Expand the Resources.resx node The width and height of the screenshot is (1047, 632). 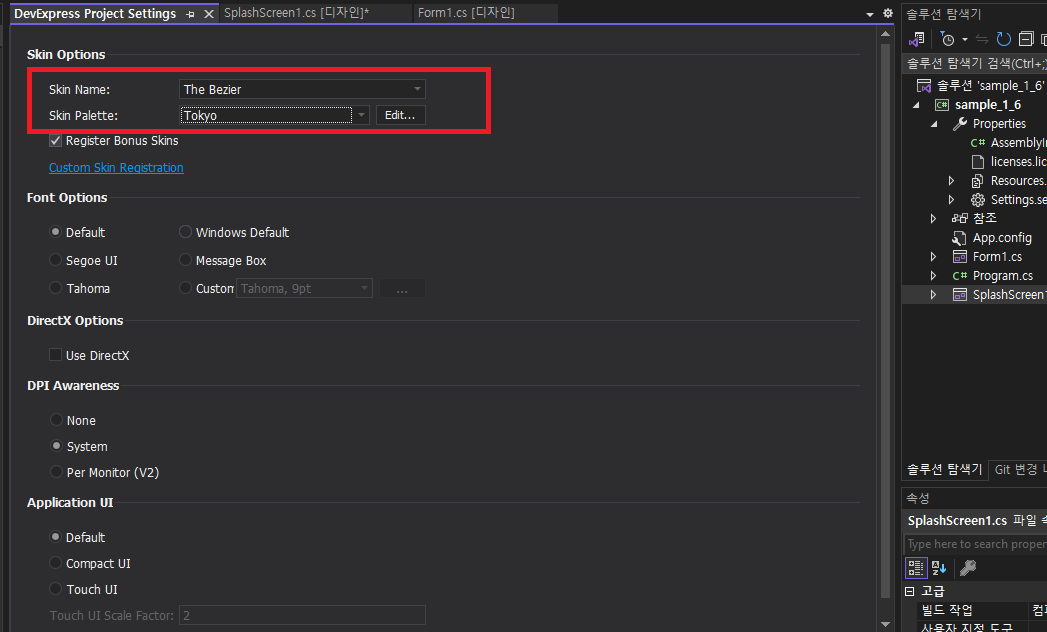pyautogui.click(x=952, y=181)
